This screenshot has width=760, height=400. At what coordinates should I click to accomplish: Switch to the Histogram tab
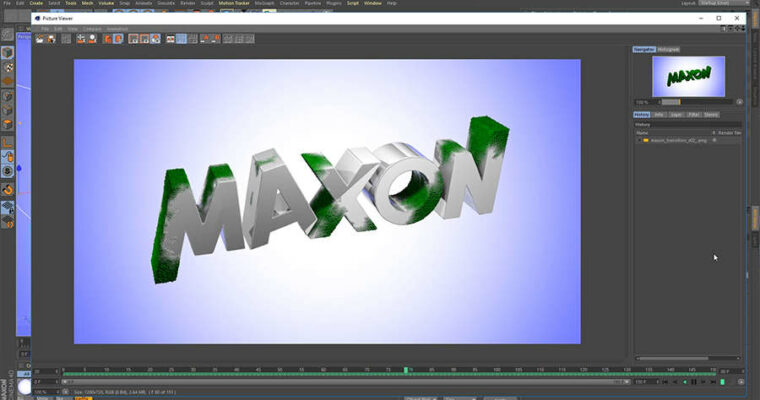click(x=668, y=49)
